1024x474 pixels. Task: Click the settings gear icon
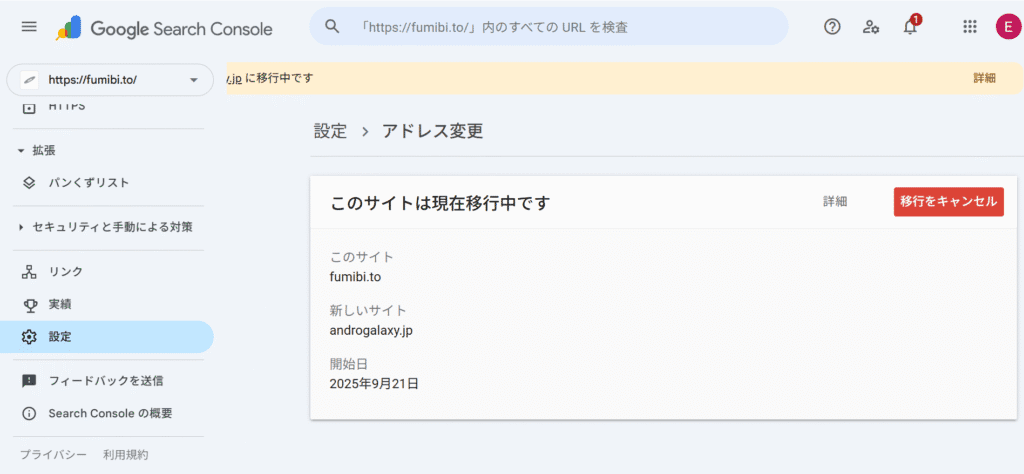point(29,337)
